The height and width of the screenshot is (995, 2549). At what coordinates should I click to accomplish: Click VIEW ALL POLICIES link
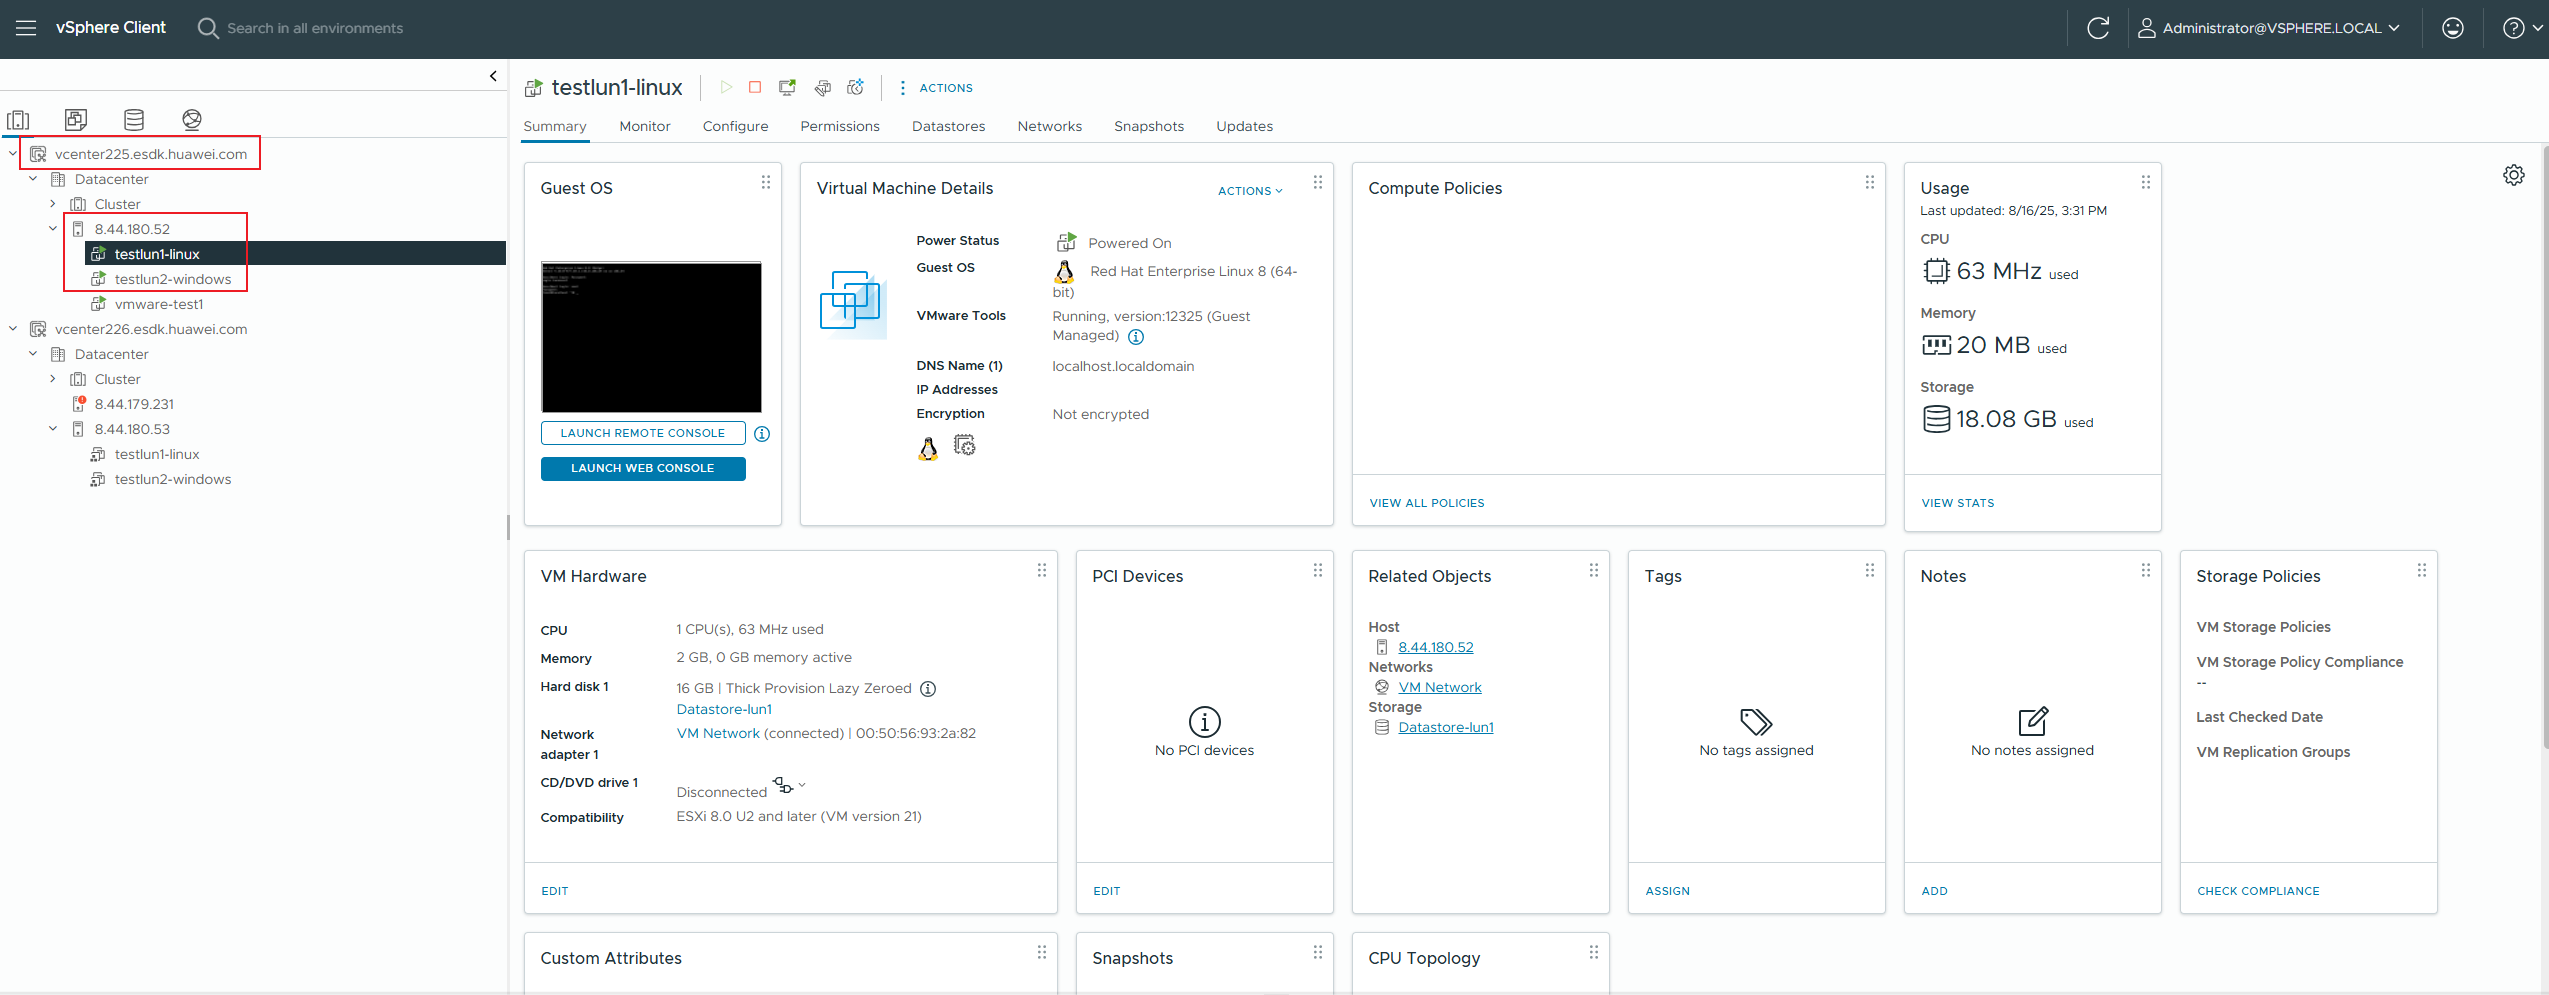1427,503
